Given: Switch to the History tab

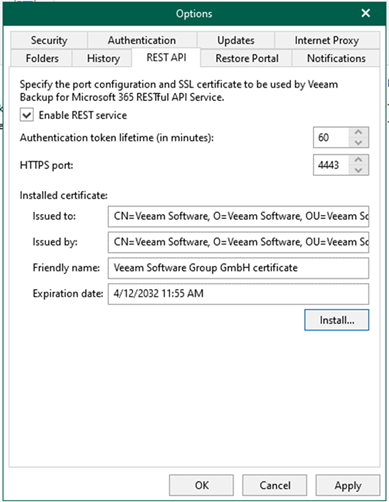Looking at the screenshot, I should pyautogui.click(x=103, y=58).
